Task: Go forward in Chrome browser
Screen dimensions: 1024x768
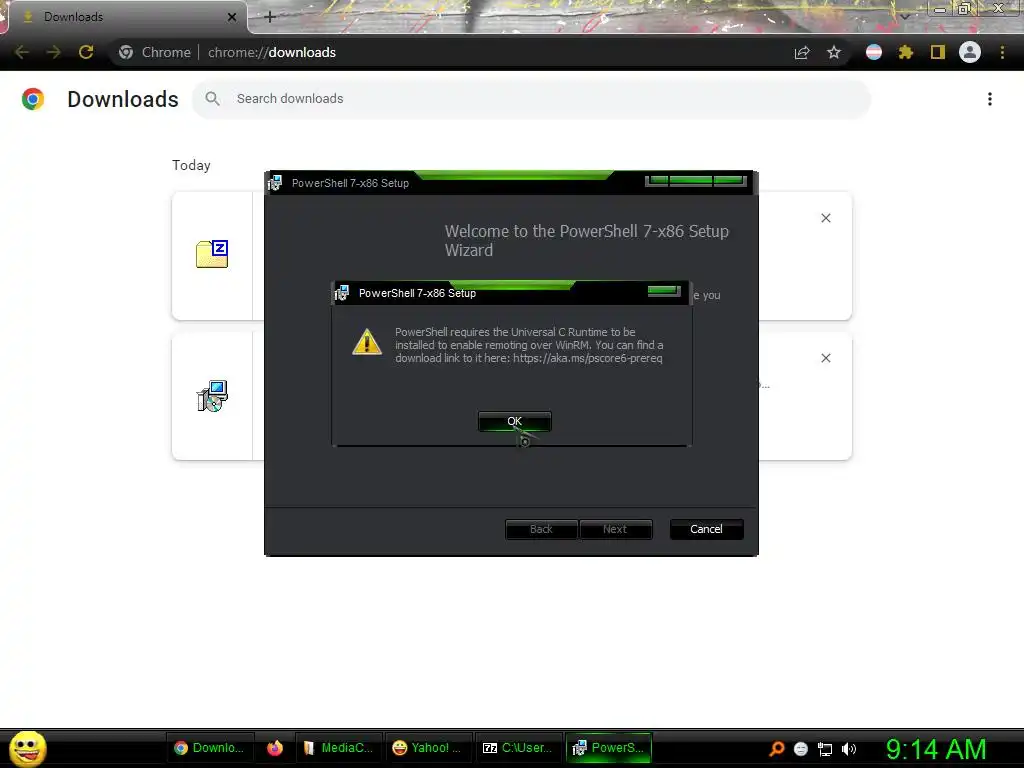Action: tap(54, 52)
